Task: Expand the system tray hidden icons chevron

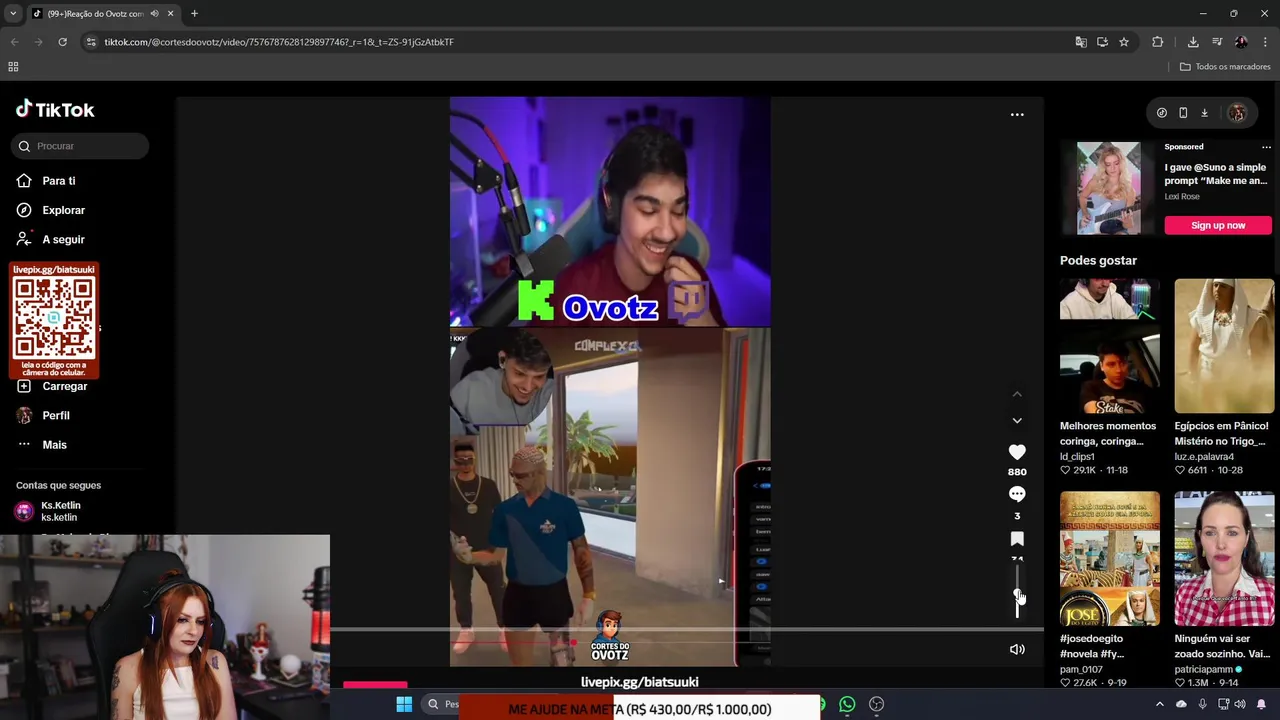Action: coord(1160,705)
